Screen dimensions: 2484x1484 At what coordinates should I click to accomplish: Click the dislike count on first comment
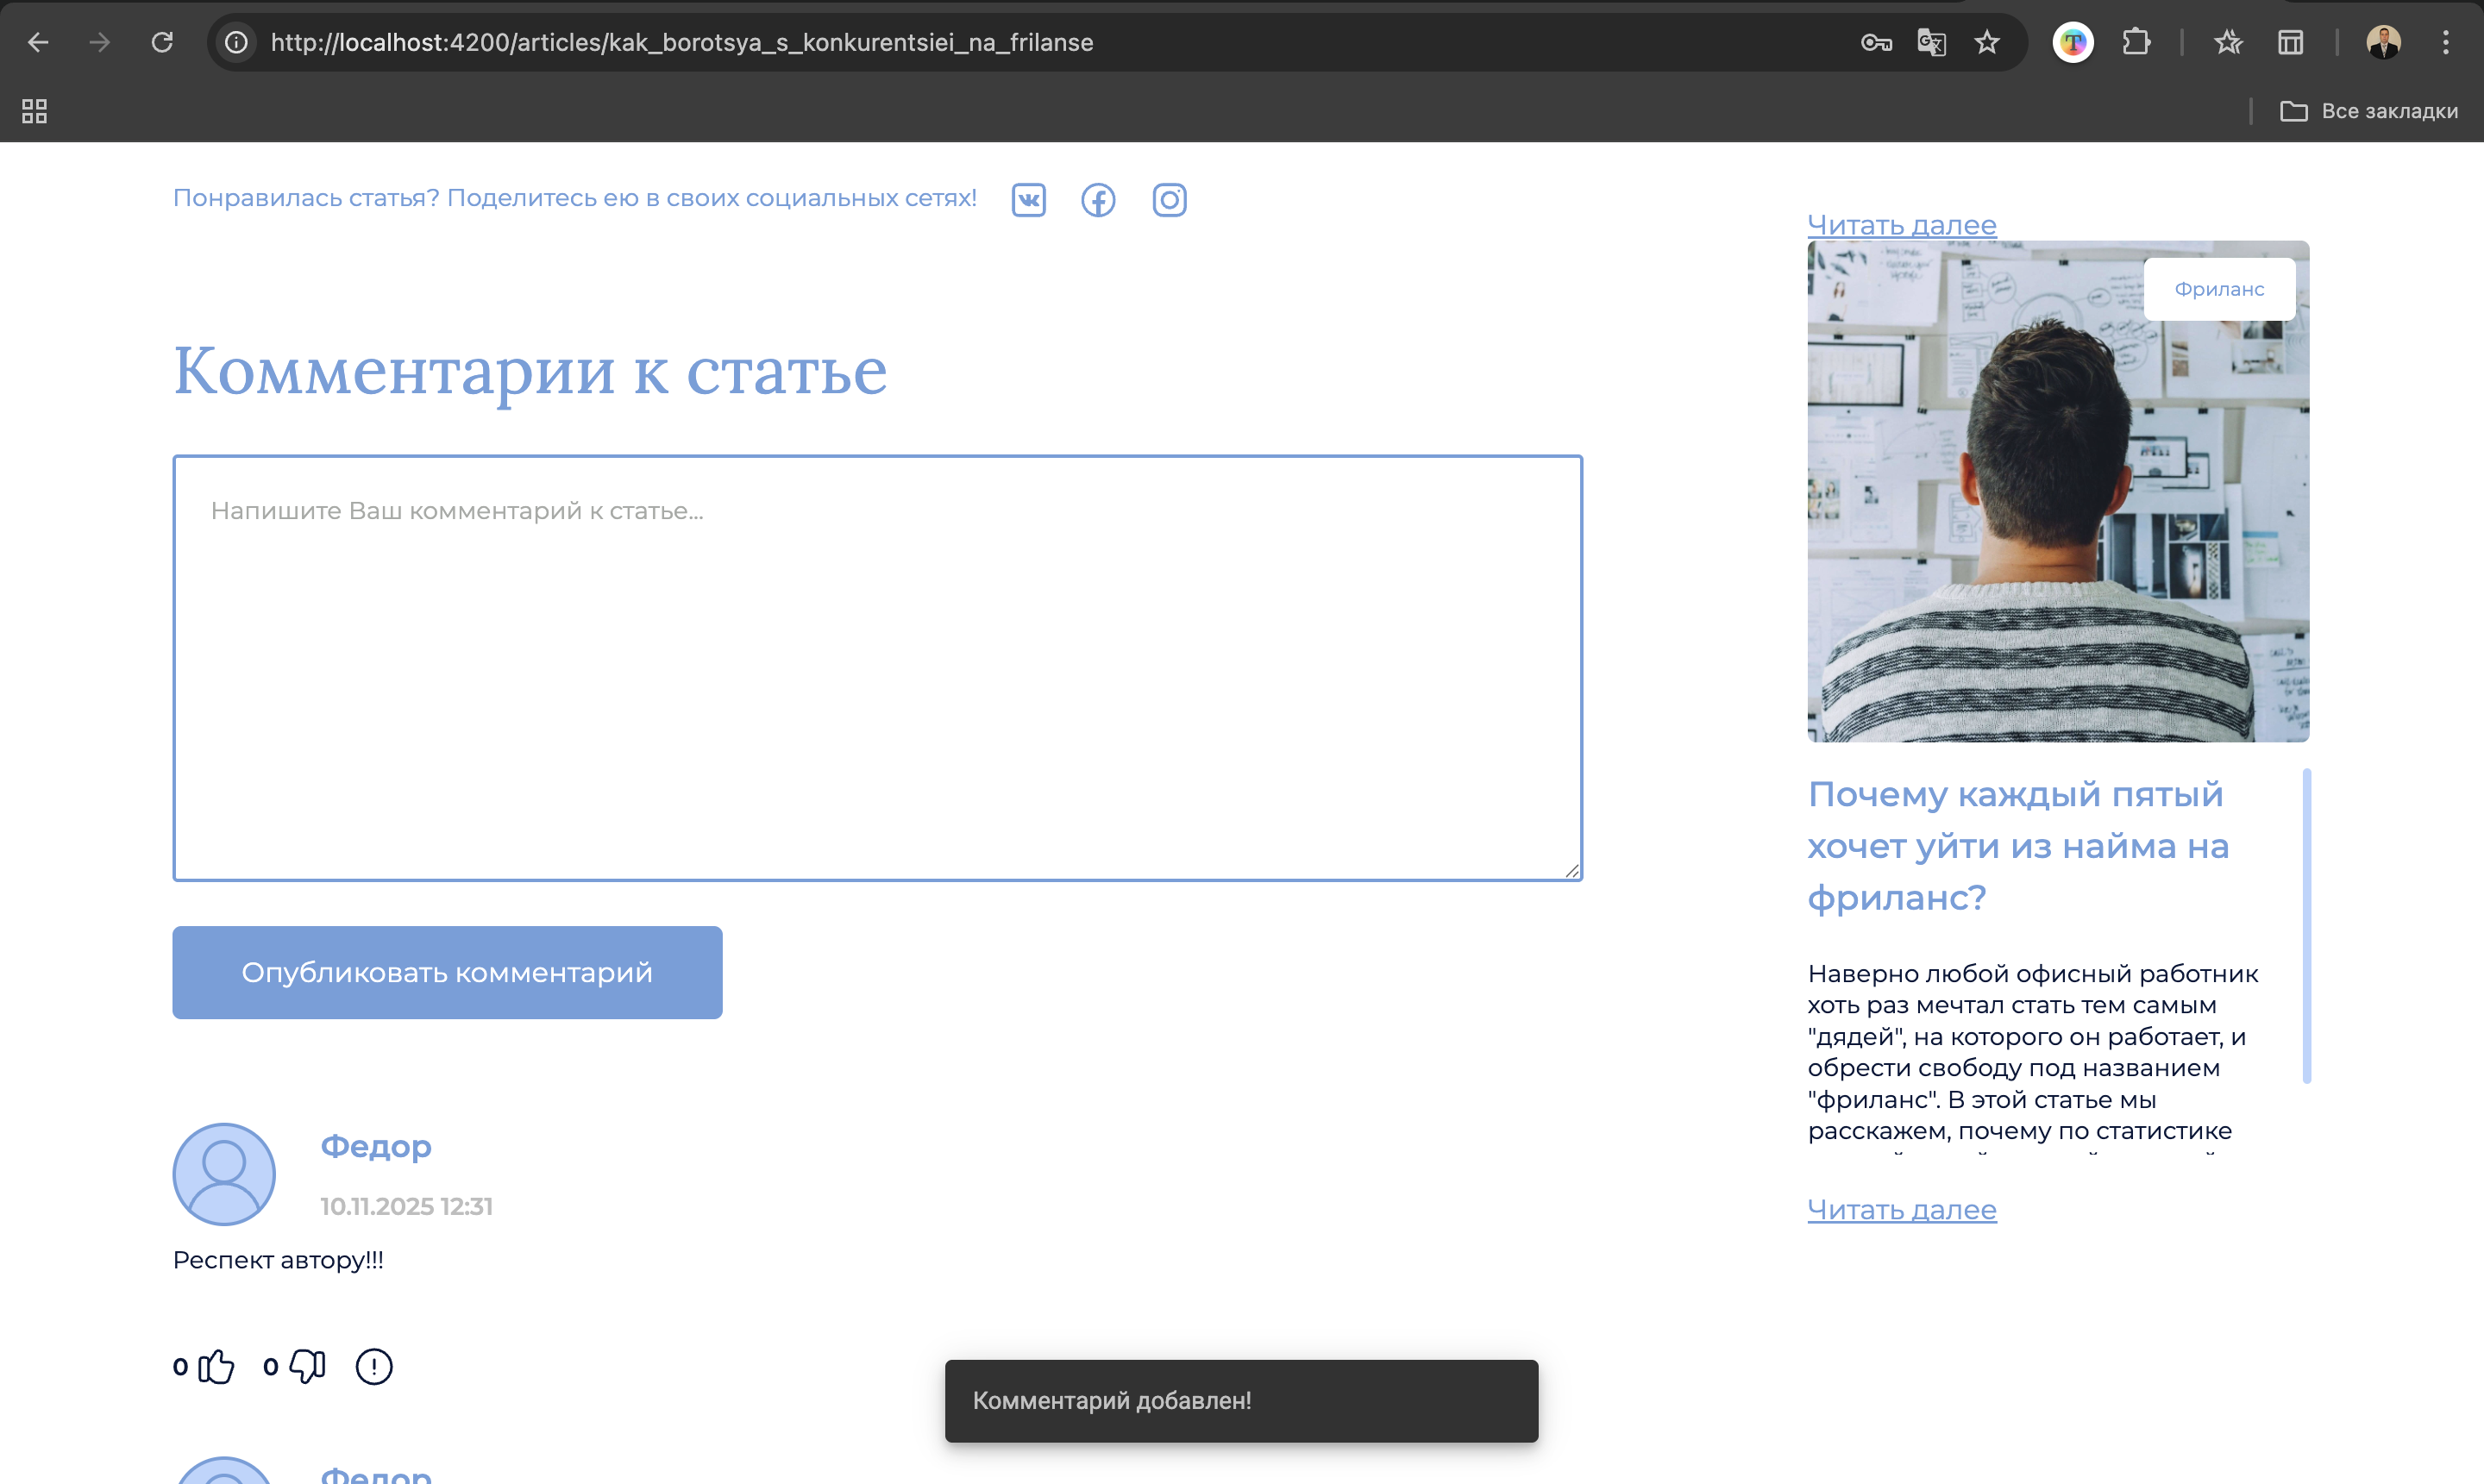pos(271,1366)
